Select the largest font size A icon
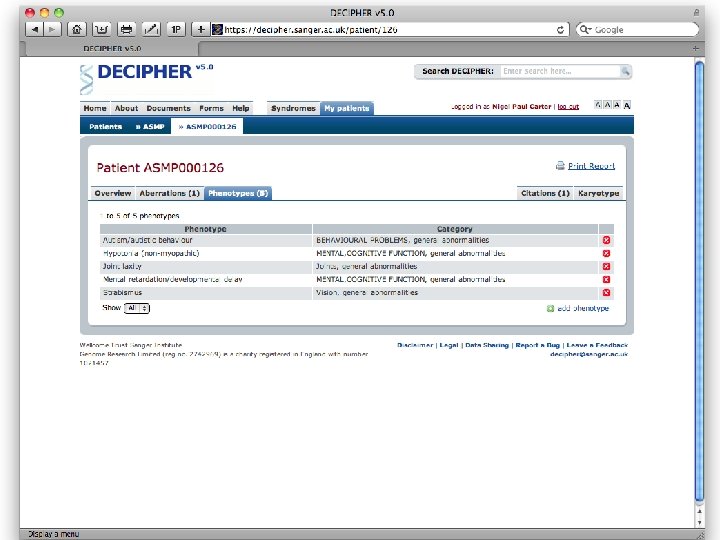The width and height of the screenshot is (720, 540). [627, 105]
